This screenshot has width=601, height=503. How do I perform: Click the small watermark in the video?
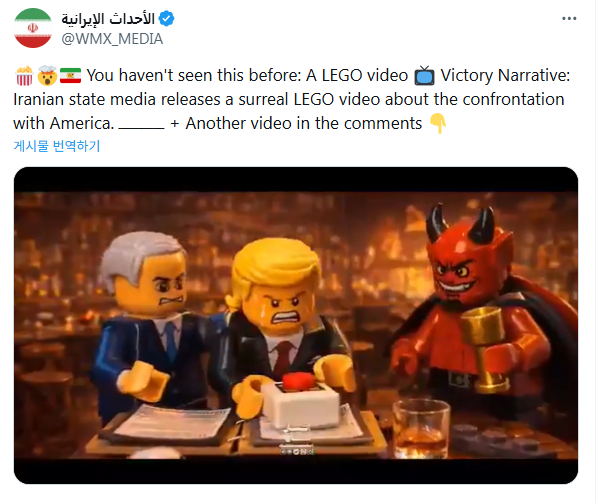pyautogui.click(x=296, y=451)
